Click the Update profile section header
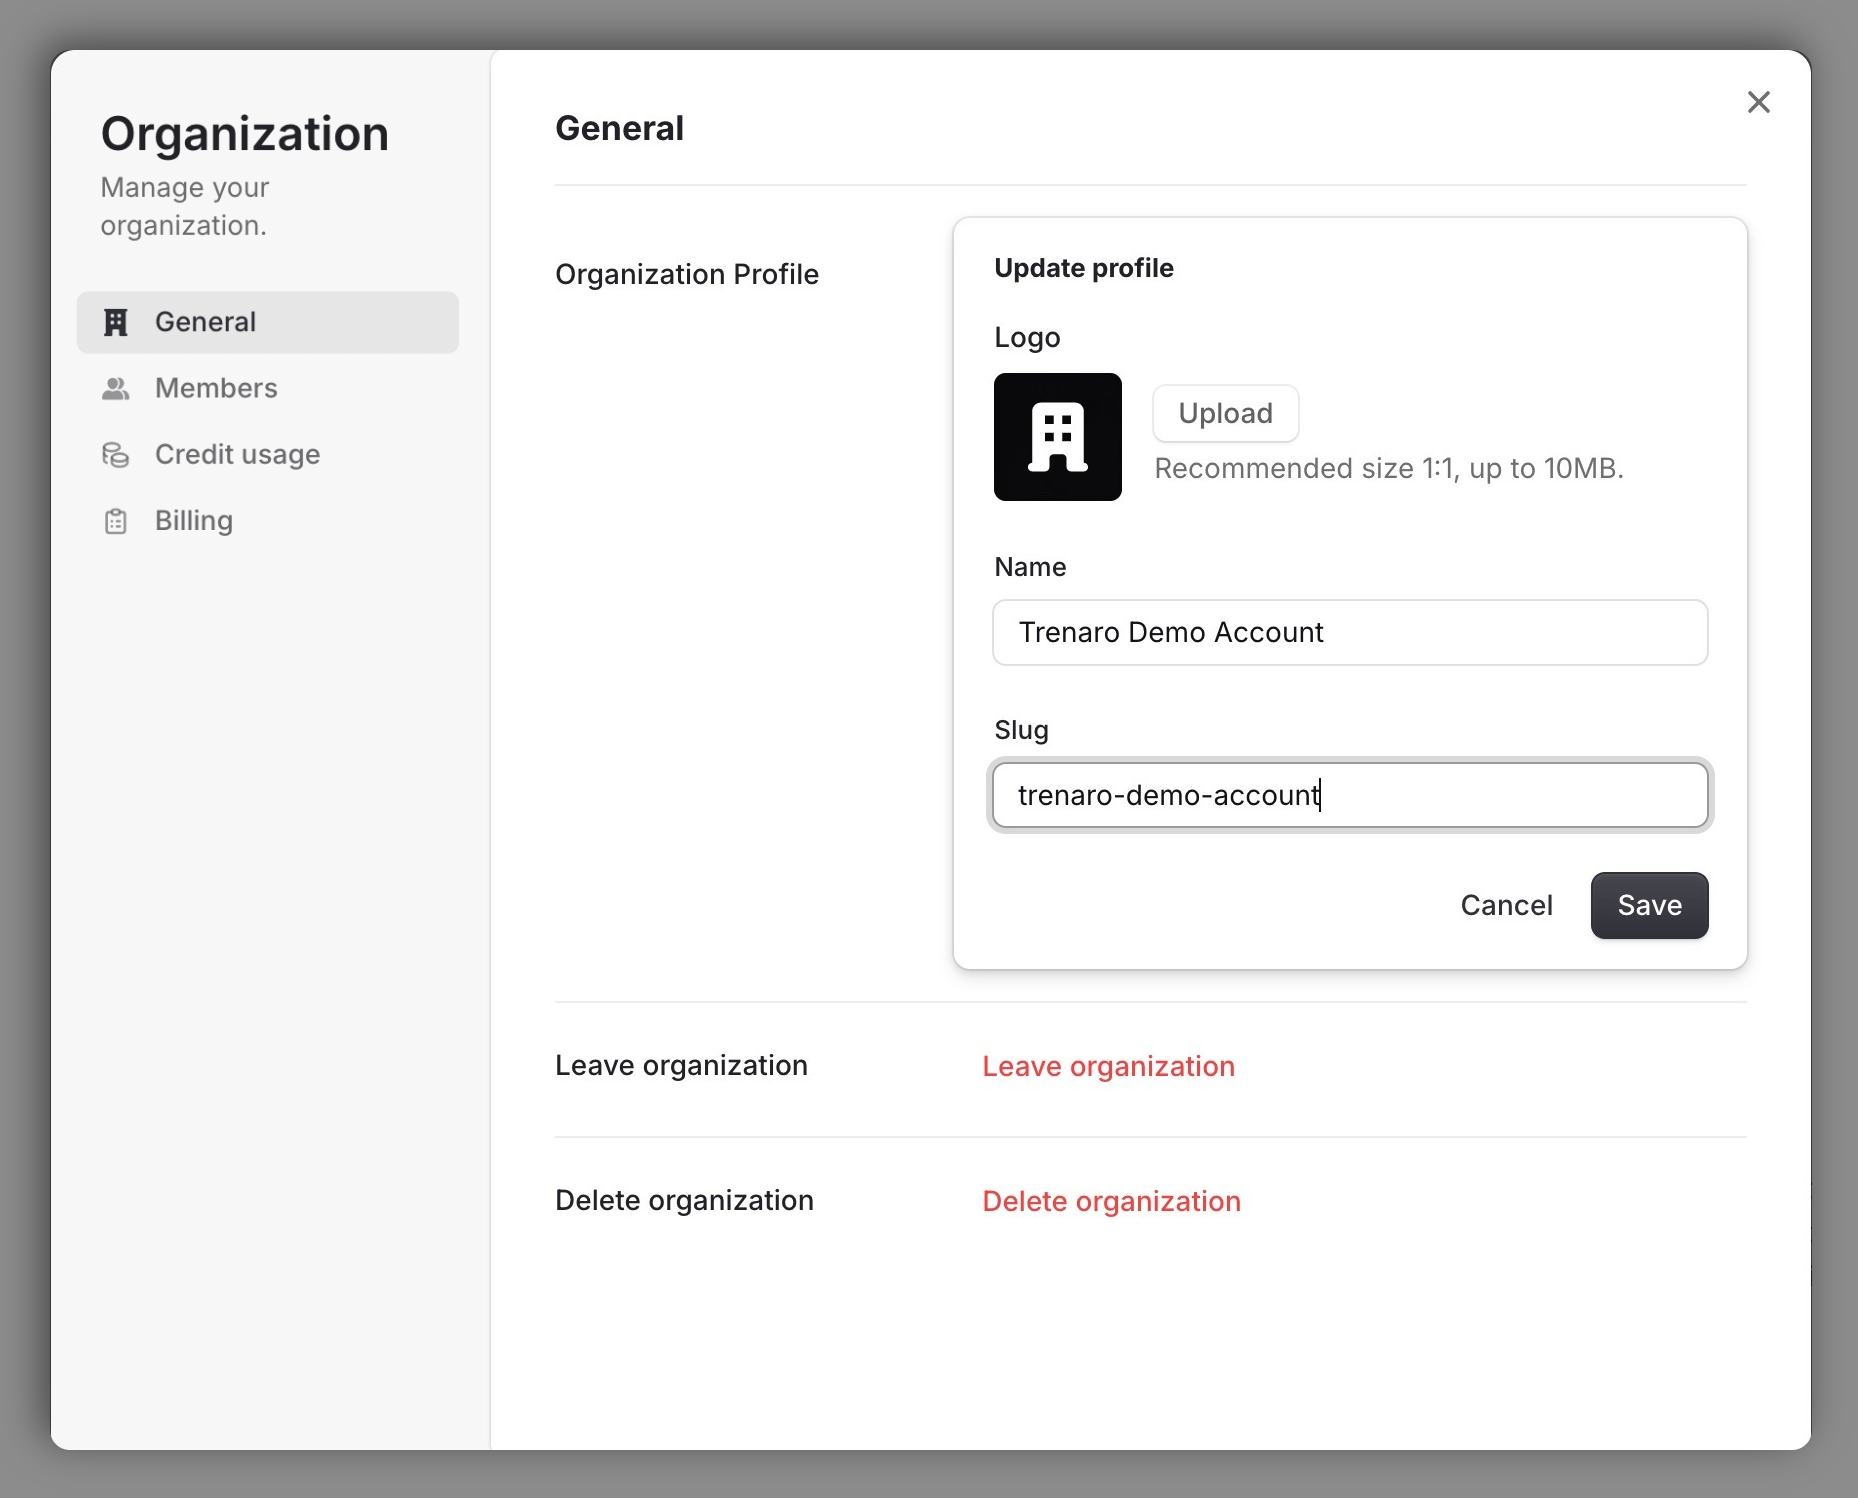This screenshot has height=1498, width=1858. 1083,268
